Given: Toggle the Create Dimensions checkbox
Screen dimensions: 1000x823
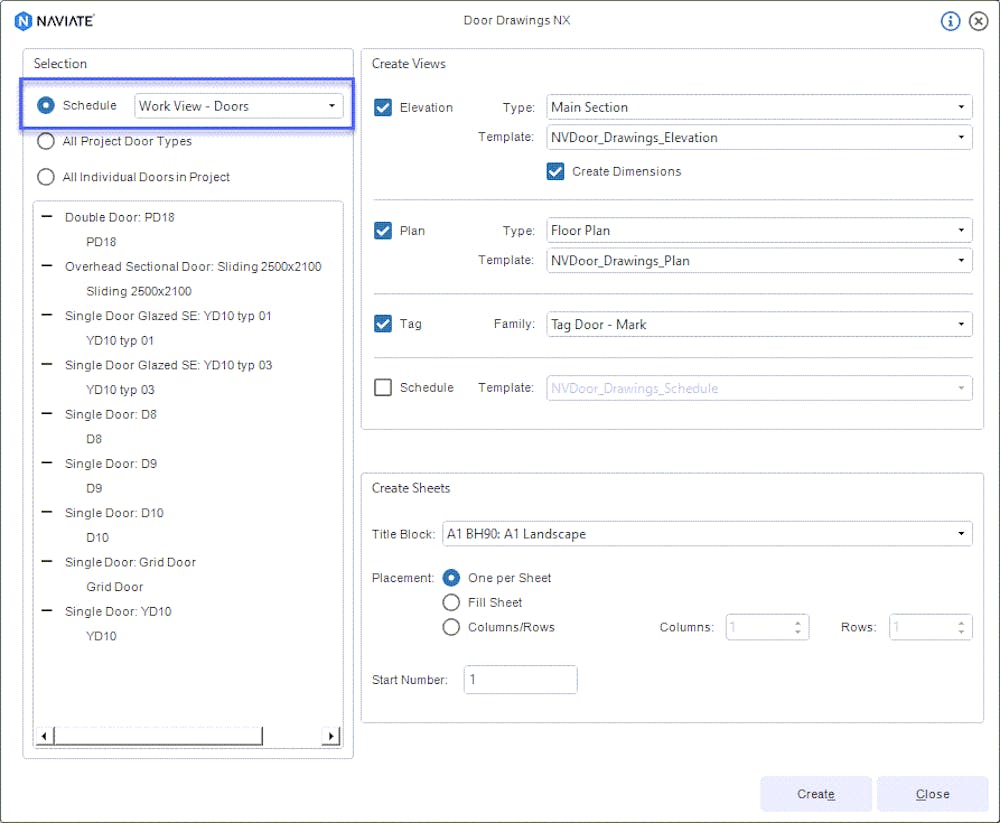Looking at the screenshot, I should [555, 171].
